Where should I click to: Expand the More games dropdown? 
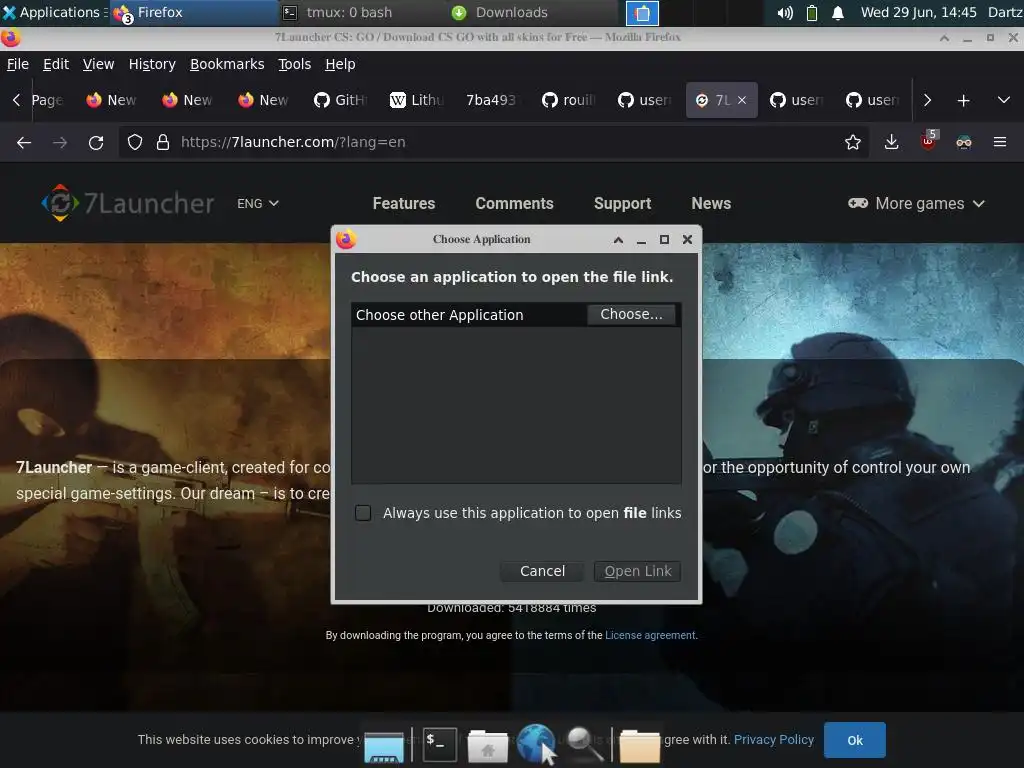tap(916, 204)
